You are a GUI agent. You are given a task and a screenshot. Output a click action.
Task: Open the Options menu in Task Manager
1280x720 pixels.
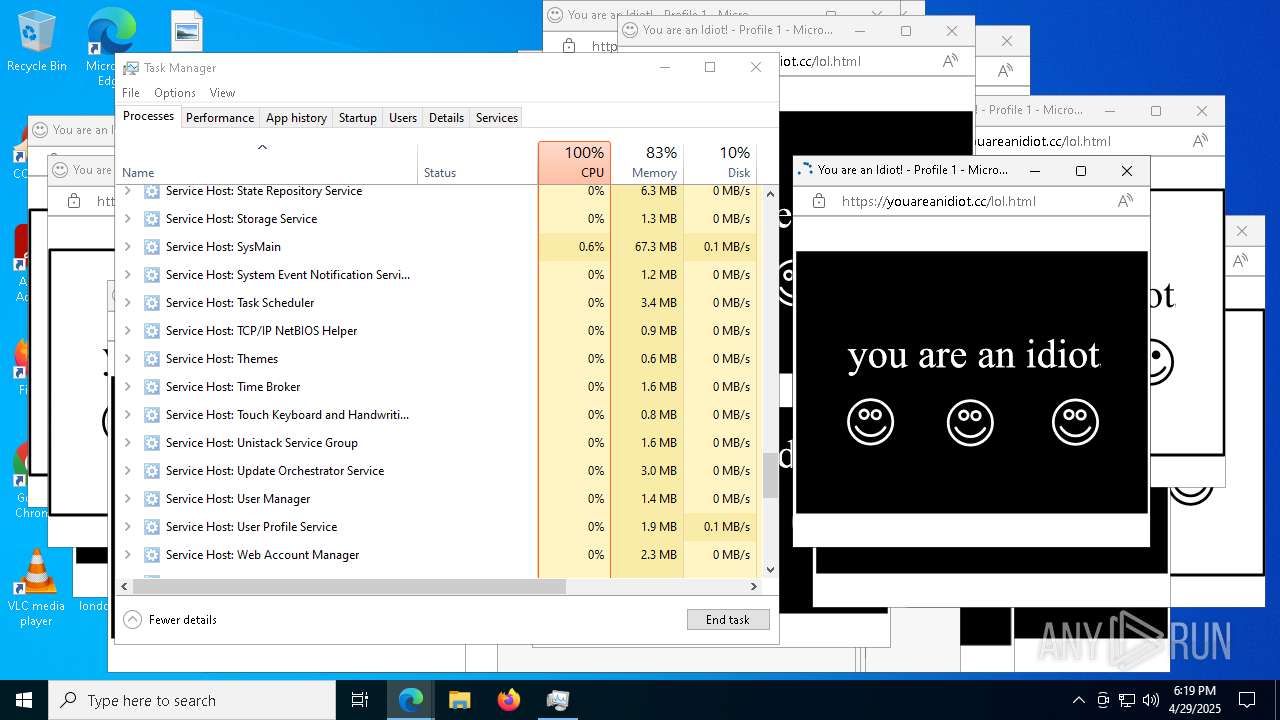tap(175, 93)
